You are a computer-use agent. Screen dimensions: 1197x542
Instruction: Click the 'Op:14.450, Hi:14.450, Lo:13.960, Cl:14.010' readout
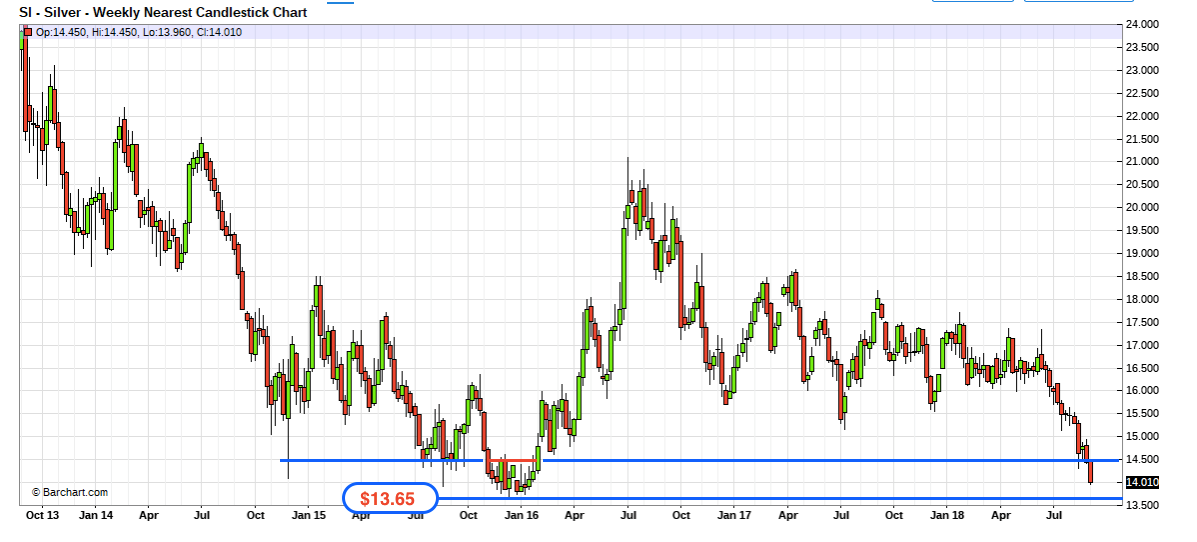point(139,32)
